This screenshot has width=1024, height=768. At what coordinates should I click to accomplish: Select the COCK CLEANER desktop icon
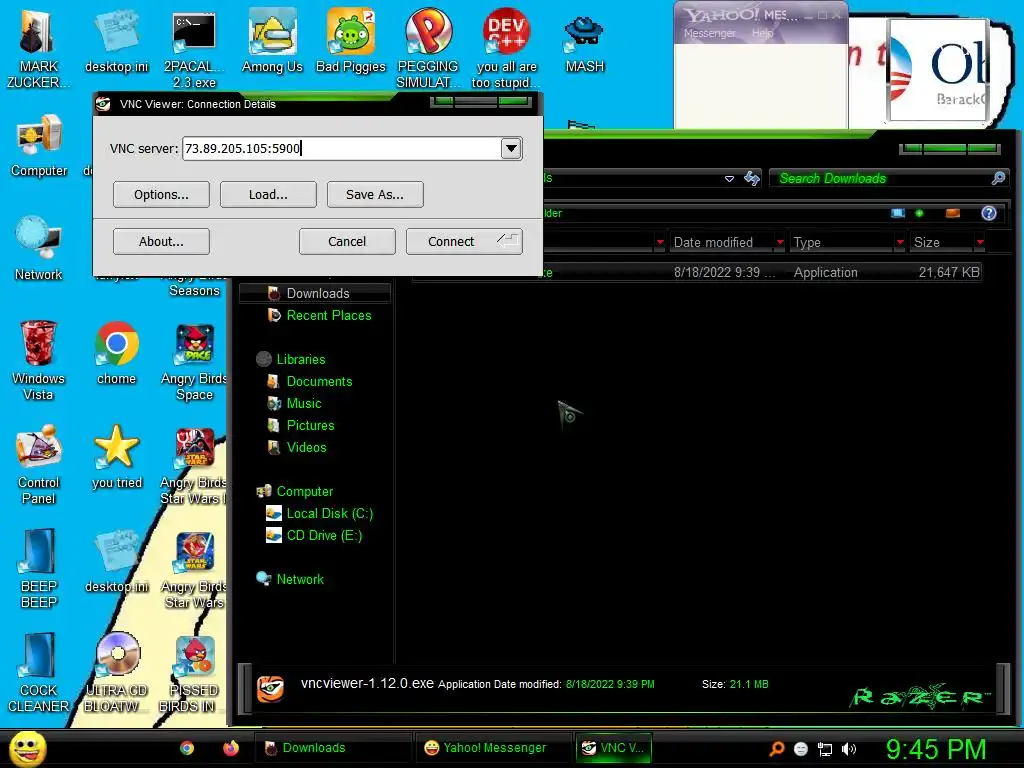(x=39, y=673)
